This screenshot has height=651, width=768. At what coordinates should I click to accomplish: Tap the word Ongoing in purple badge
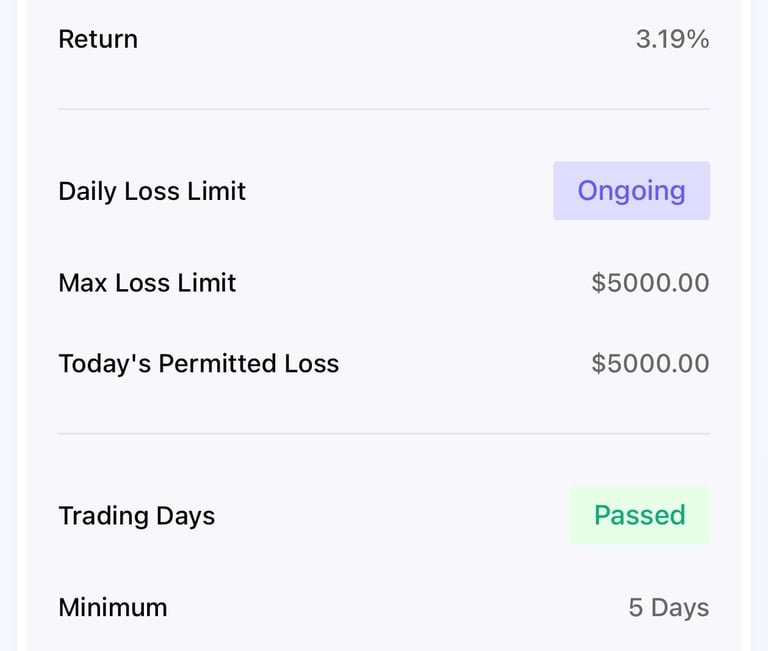(631, 191)
